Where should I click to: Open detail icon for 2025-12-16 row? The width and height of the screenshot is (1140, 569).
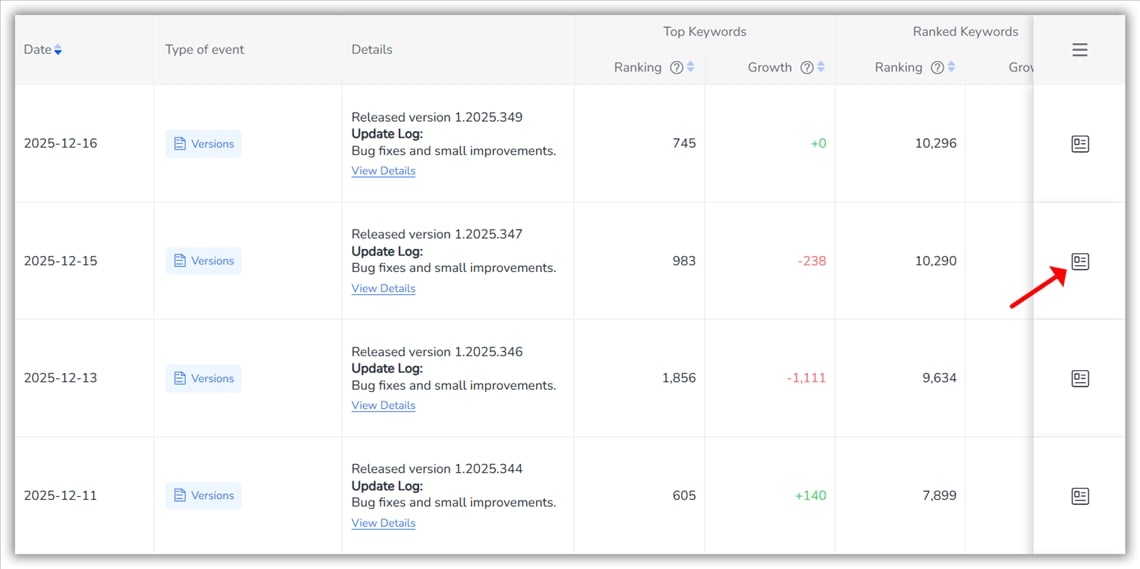coord(1079,144)
